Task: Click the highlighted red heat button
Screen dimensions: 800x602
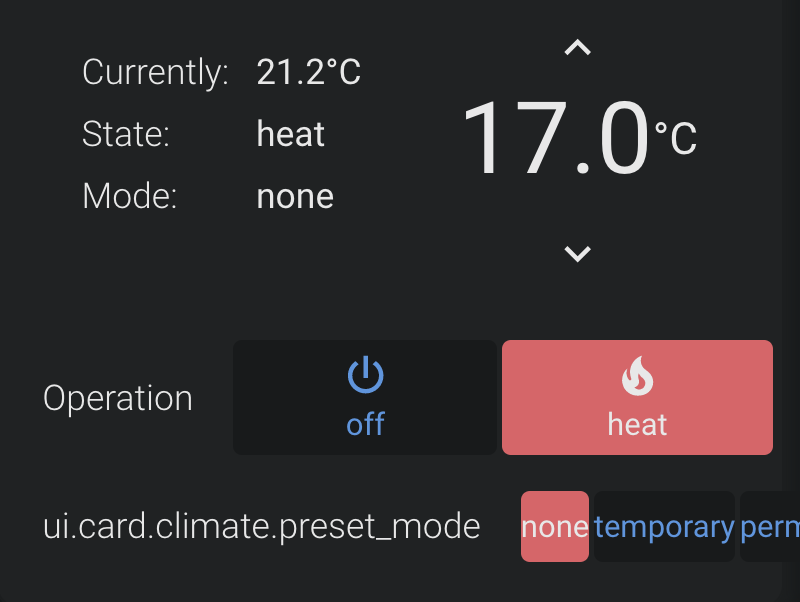Action: 637,397
